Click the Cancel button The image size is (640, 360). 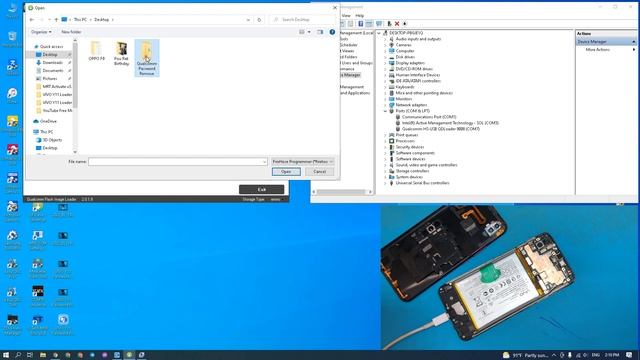(320, 172)
